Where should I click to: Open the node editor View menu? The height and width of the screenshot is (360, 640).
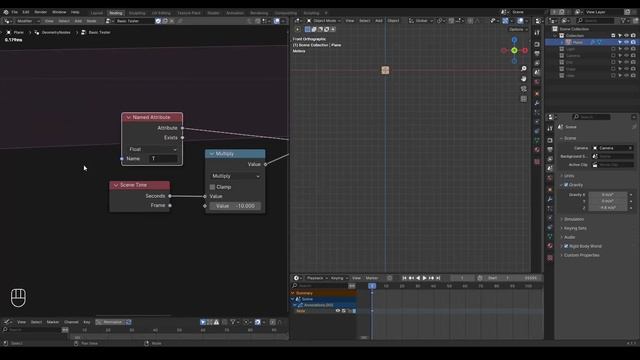click(49, 21)
